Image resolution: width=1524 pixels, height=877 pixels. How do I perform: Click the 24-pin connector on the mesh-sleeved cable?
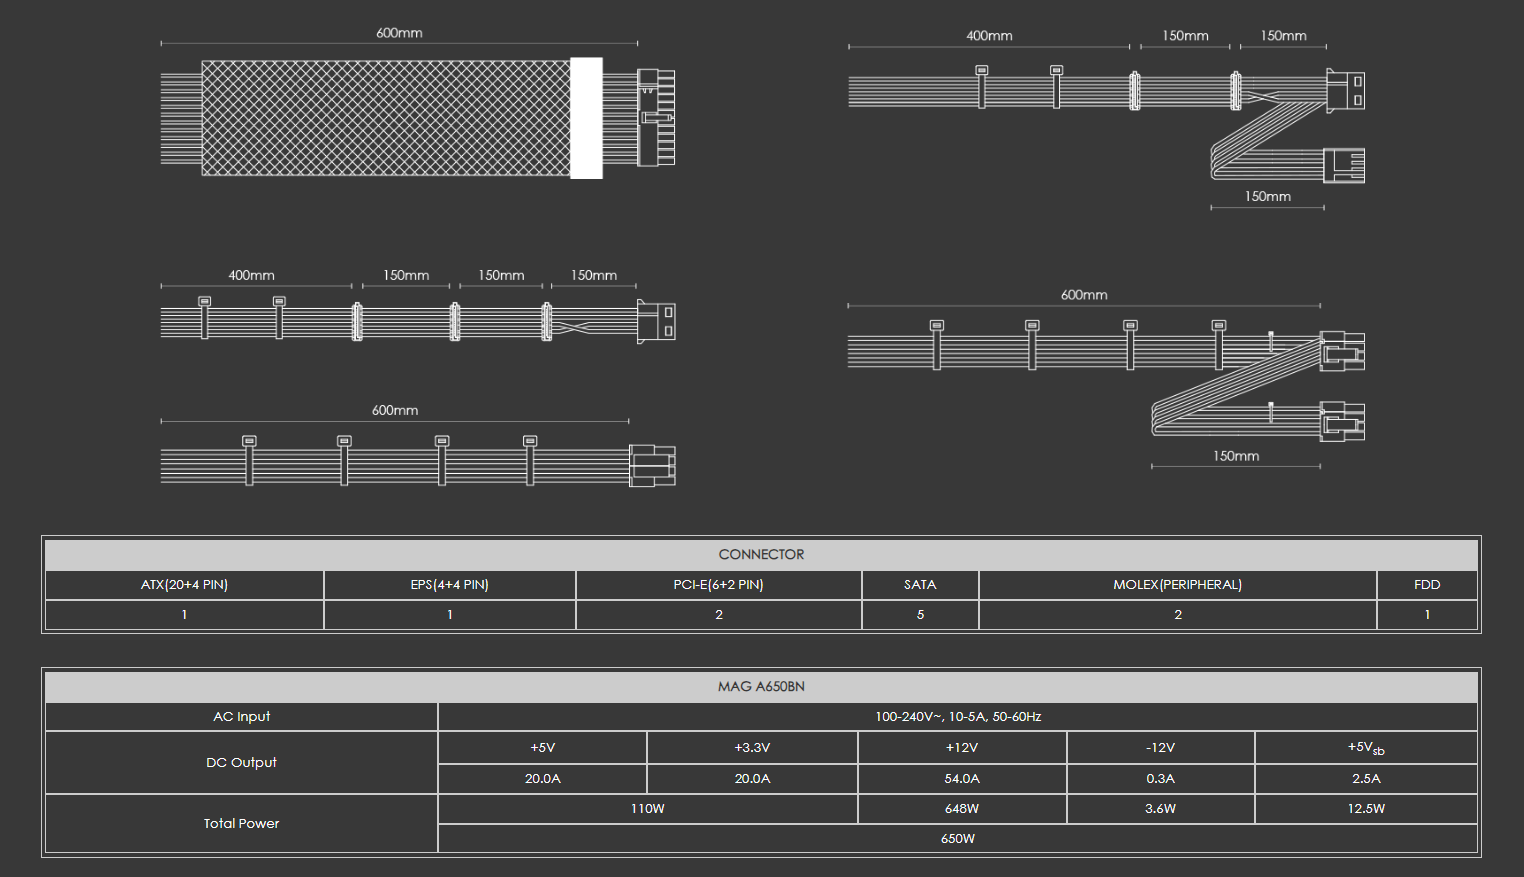coord(655,117)
